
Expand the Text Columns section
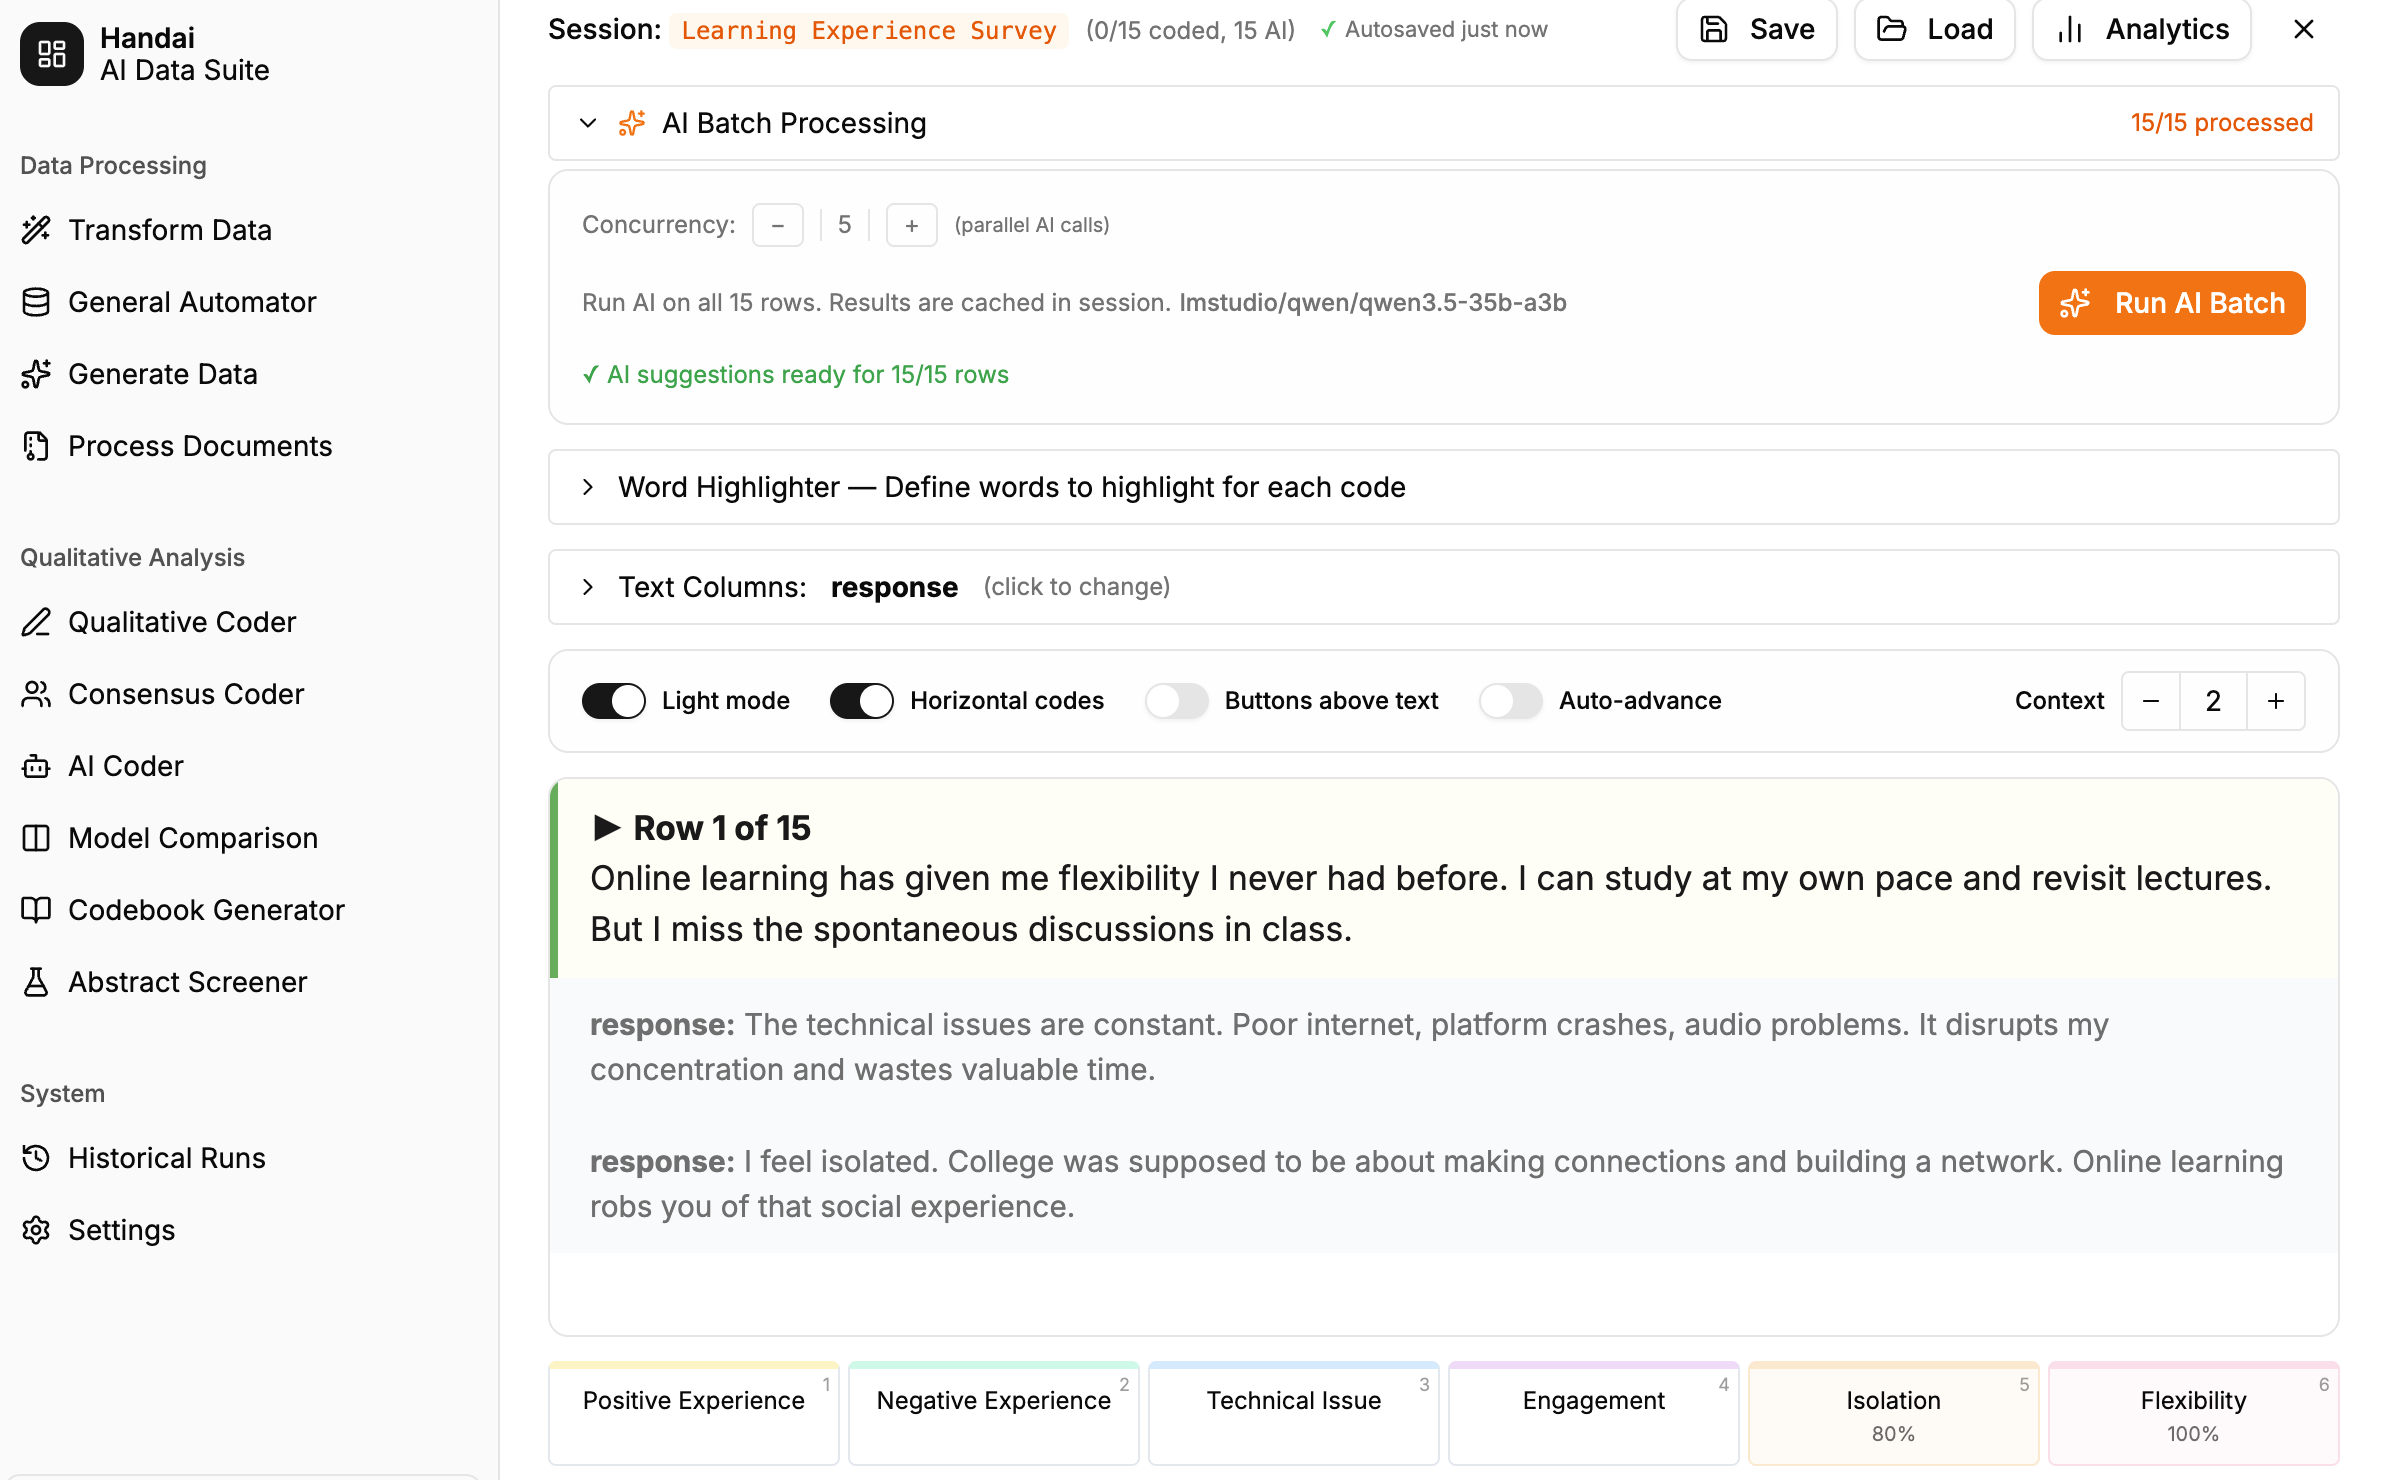pos(588,587)
